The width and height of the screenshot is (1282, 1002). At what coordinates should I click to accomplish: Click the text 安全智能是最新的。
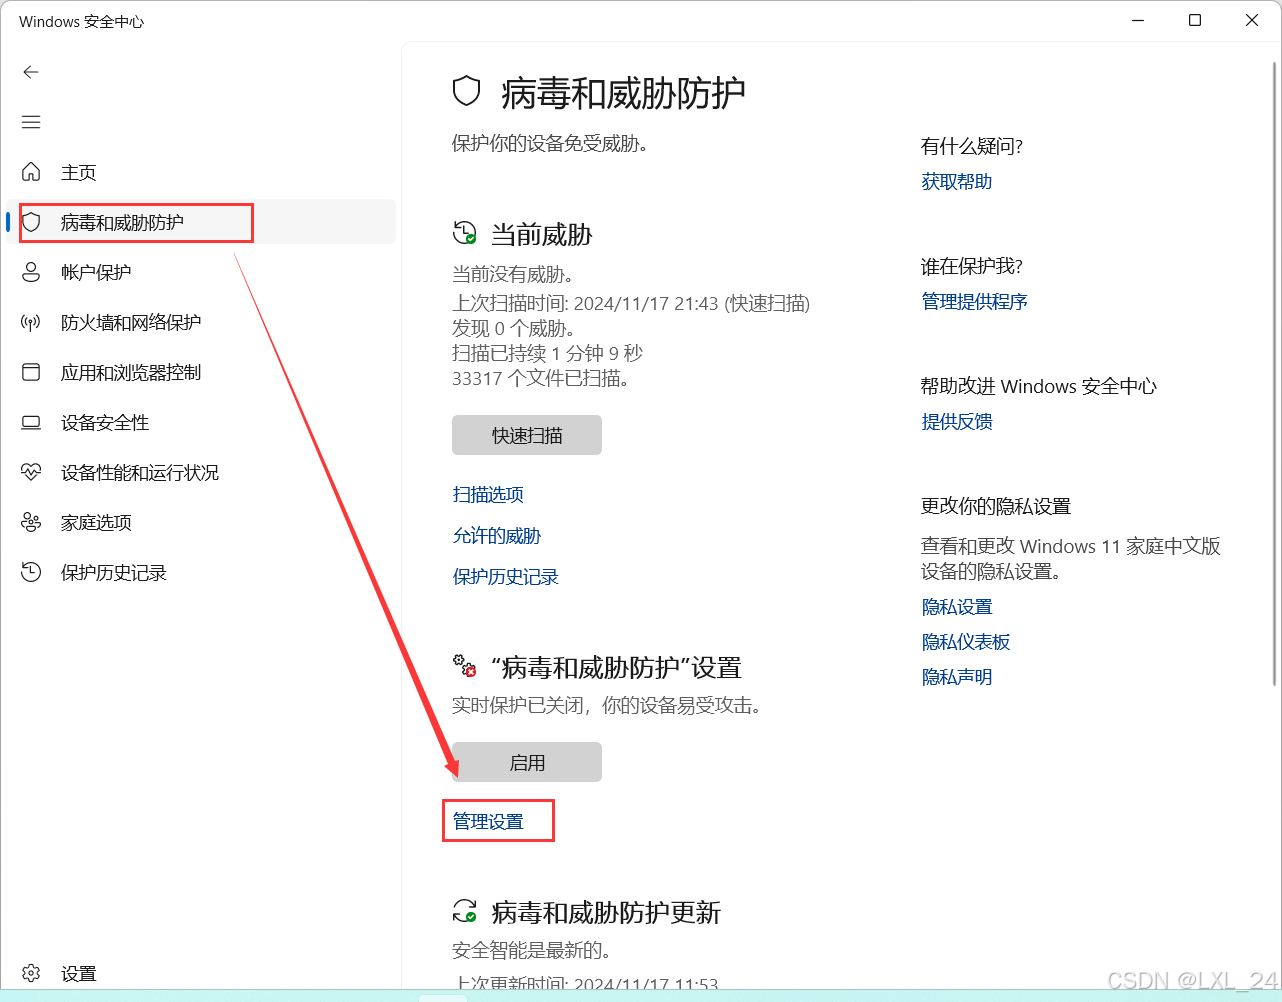click(x=531, y=948)
